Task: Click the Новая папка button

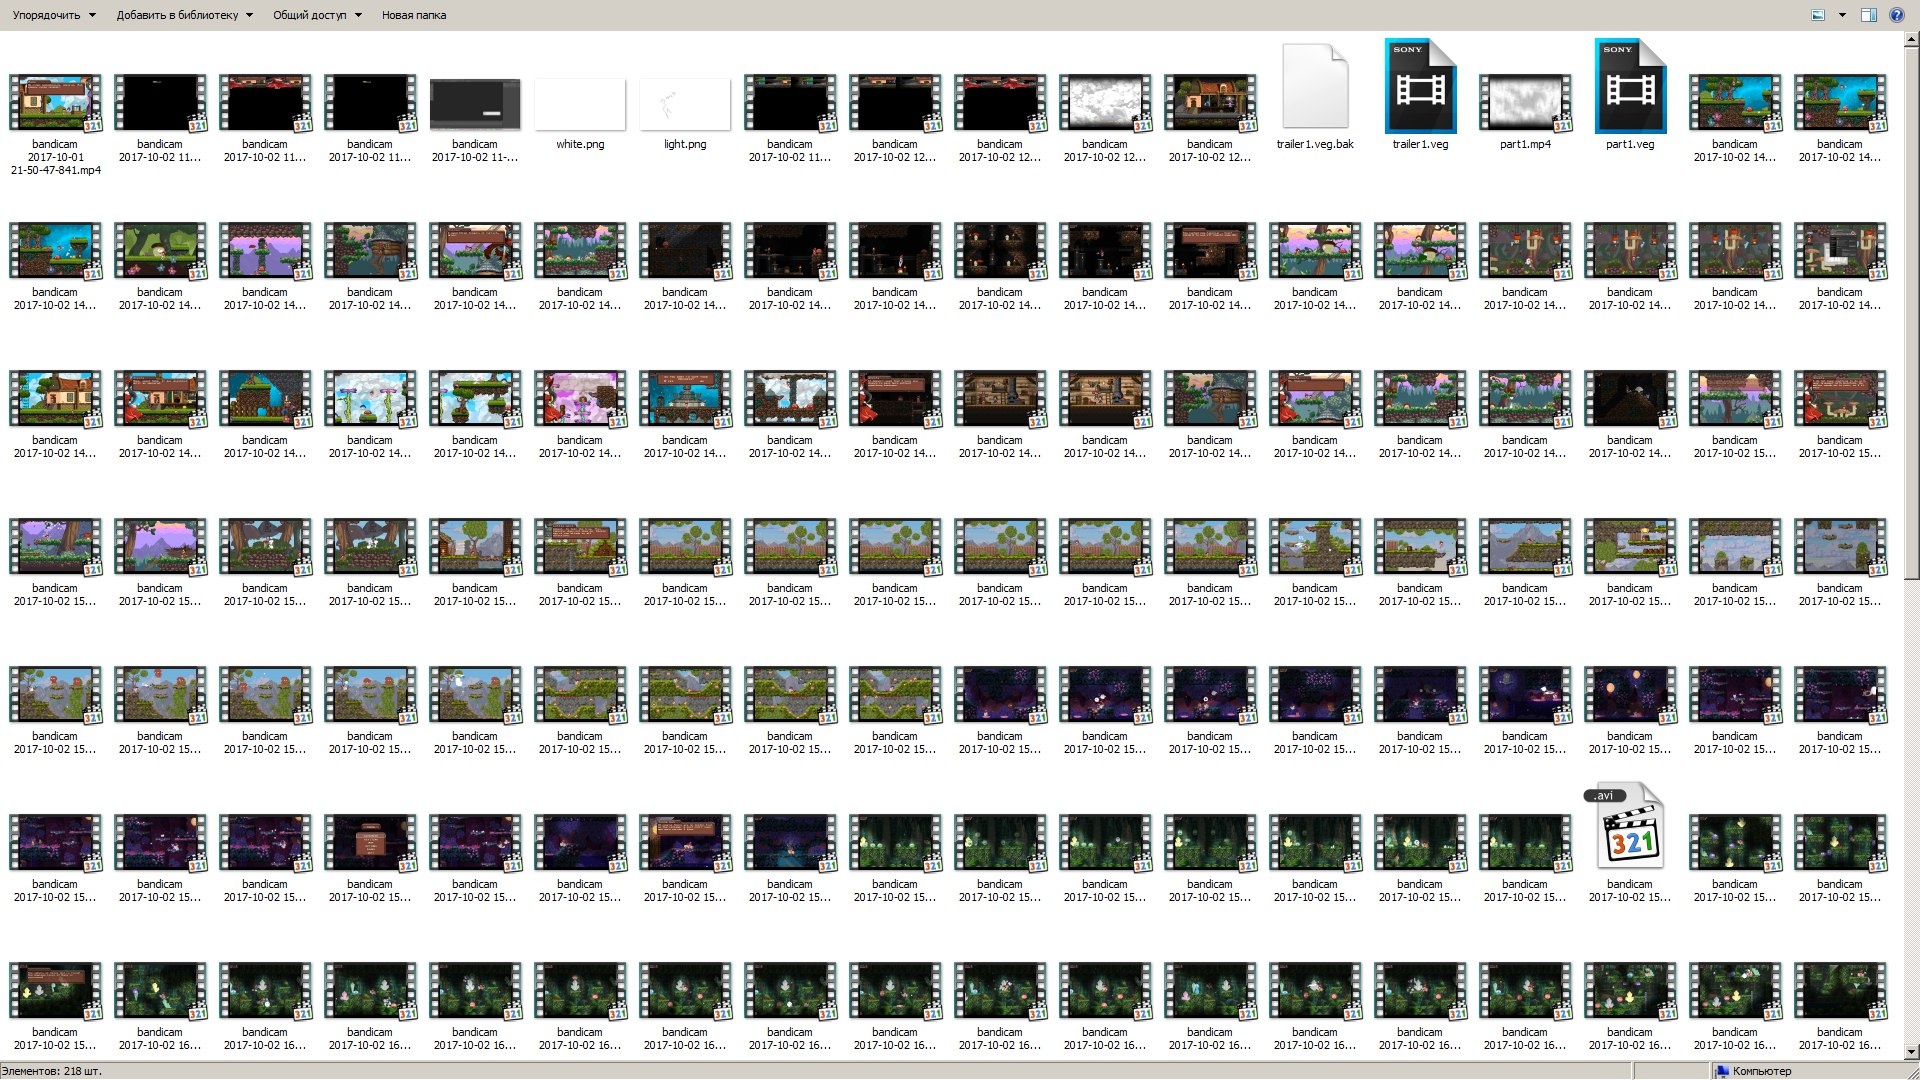Action: (x=414, y=15)
